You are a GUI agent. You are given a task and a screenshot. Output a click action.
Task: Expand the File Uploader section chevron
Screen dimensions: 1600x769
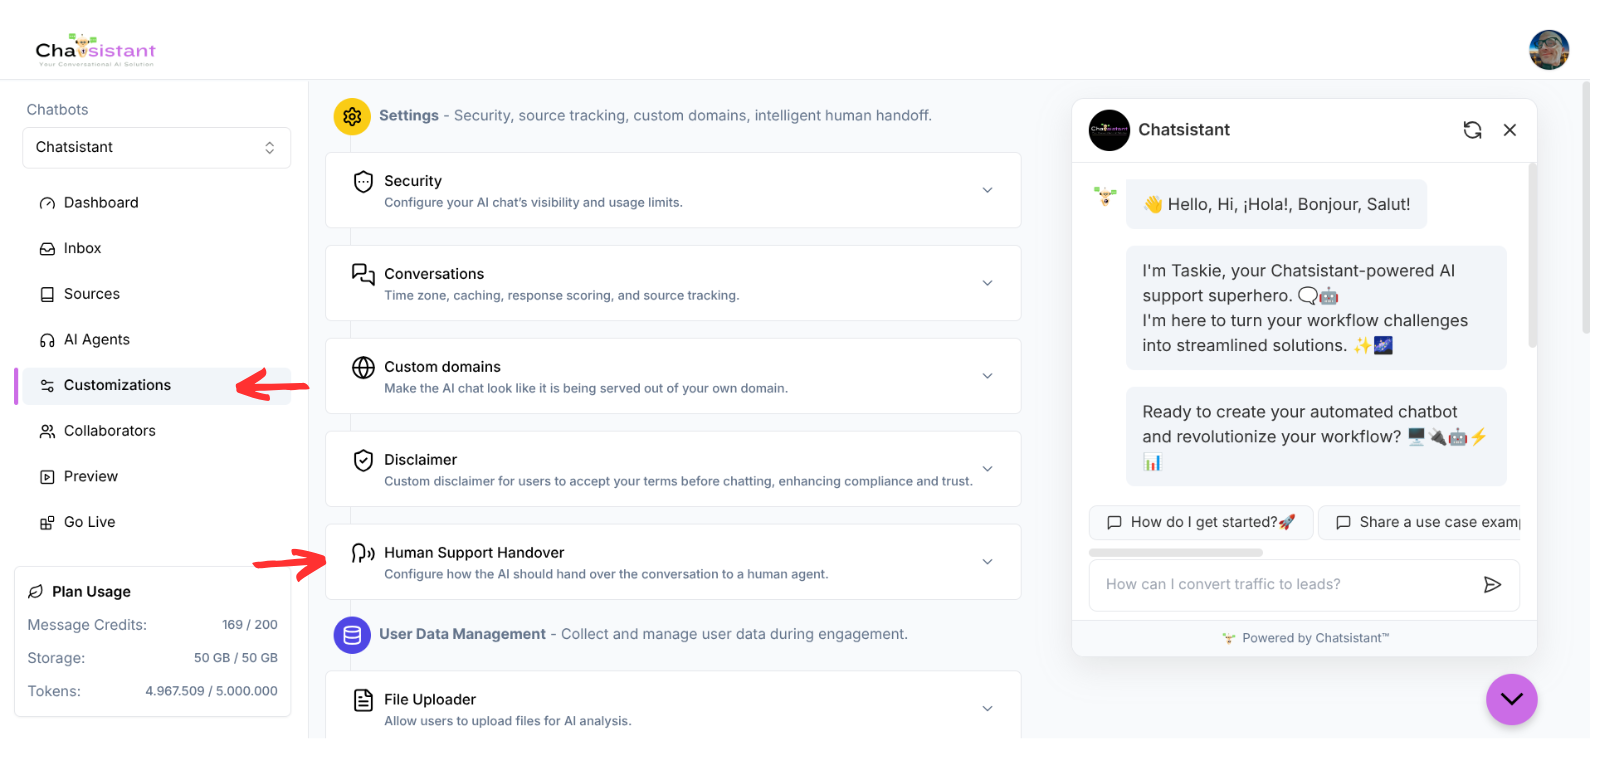987,708
